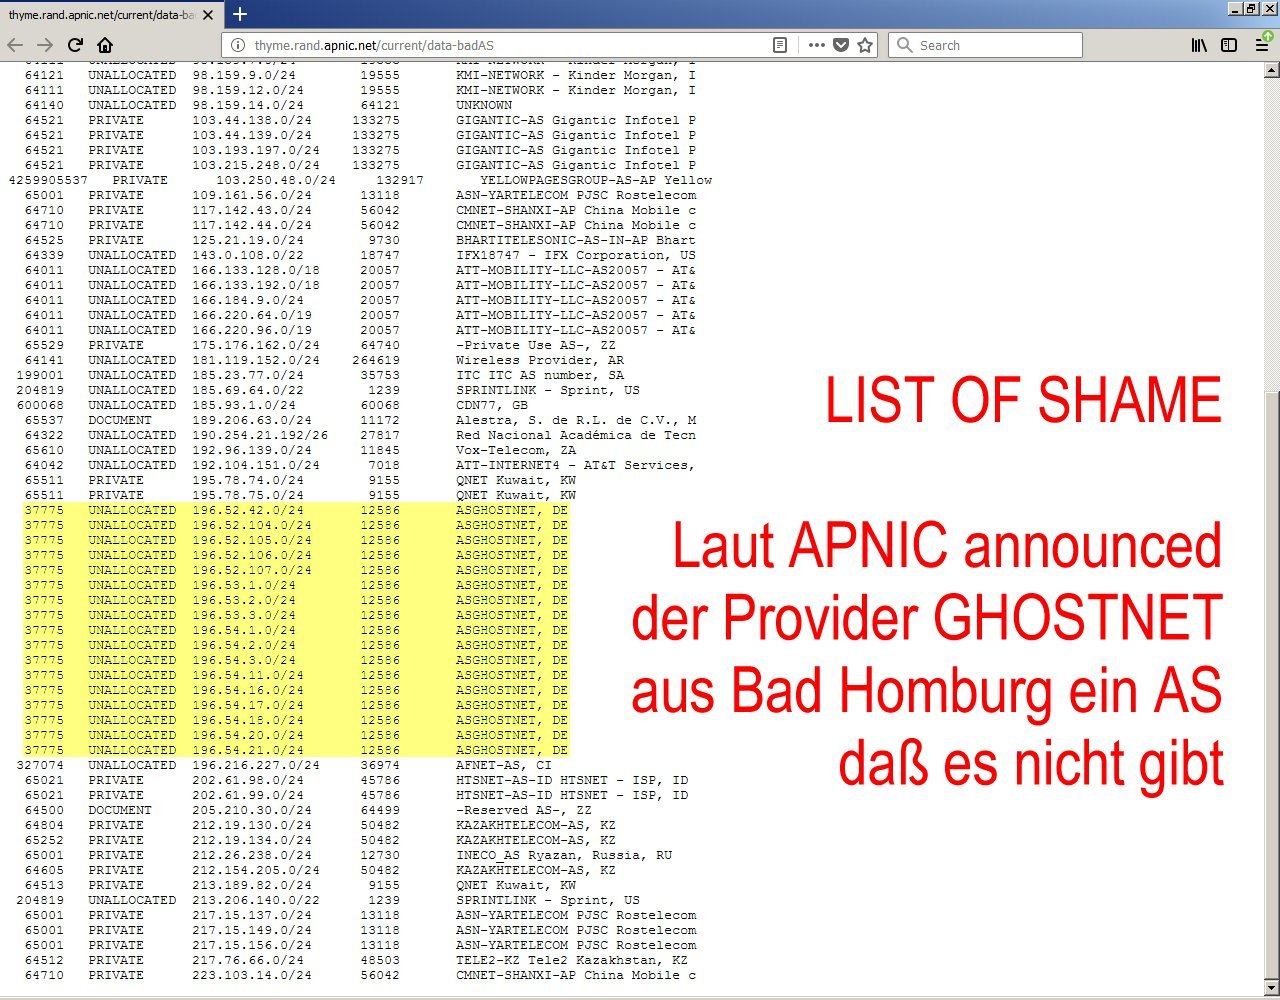This screenshot has width=1280, height=1000.
Task: Toggle the sidebar view
Action: [x=1229, y=45]
